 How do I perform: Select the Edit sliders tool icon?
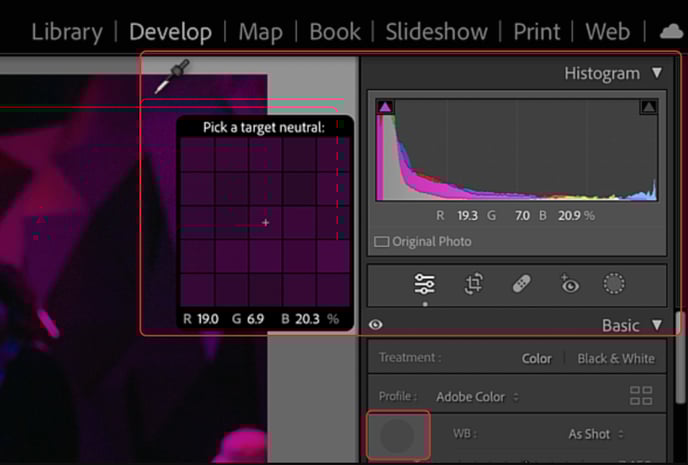coord(424,284)
